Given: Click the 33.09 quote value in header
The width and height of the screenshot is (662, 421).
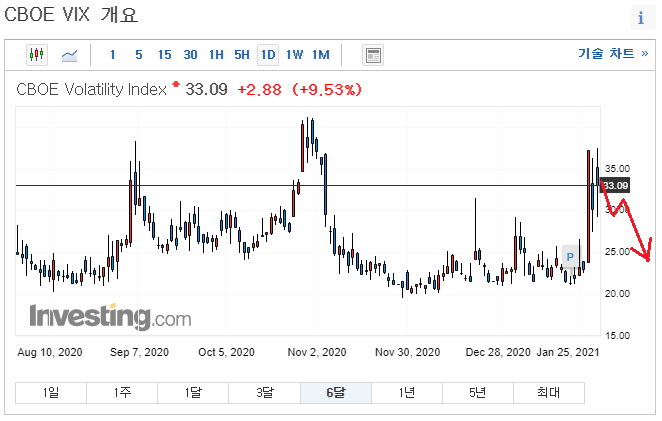Looking at the screenshot, I should point(206,90).
